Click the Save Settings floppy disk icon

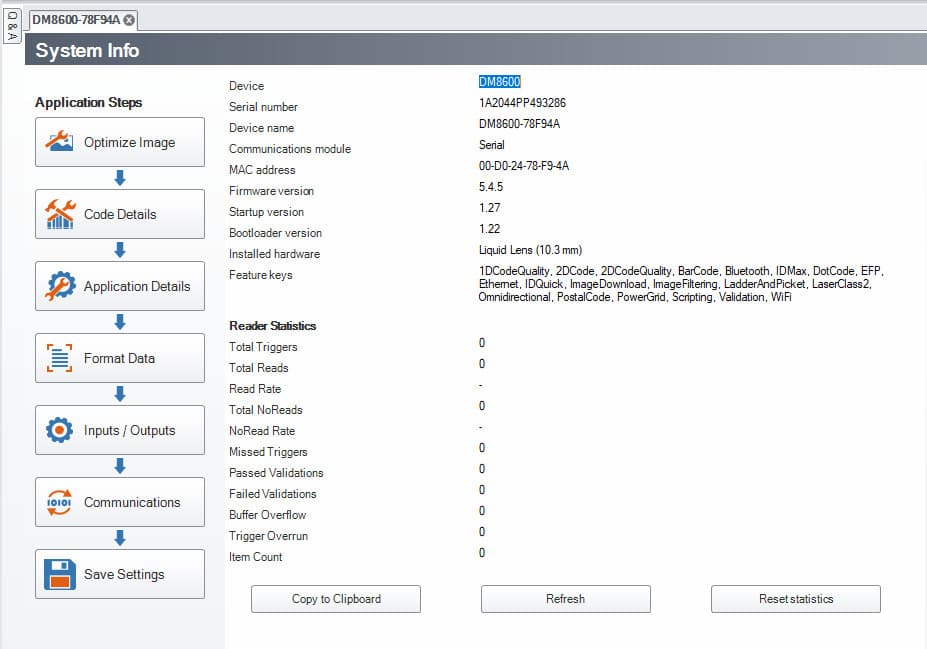pos(60,574)
